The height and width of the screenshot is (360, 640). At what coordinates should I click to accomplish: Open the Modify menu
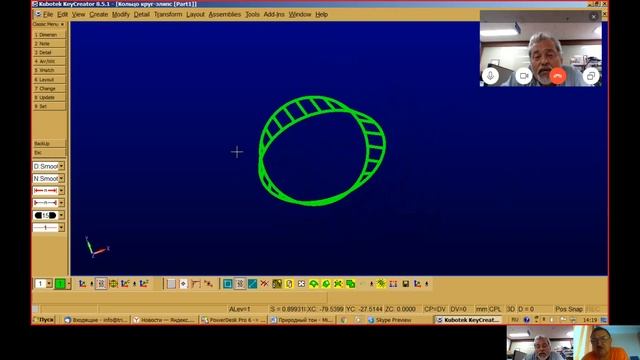[121, 14]
